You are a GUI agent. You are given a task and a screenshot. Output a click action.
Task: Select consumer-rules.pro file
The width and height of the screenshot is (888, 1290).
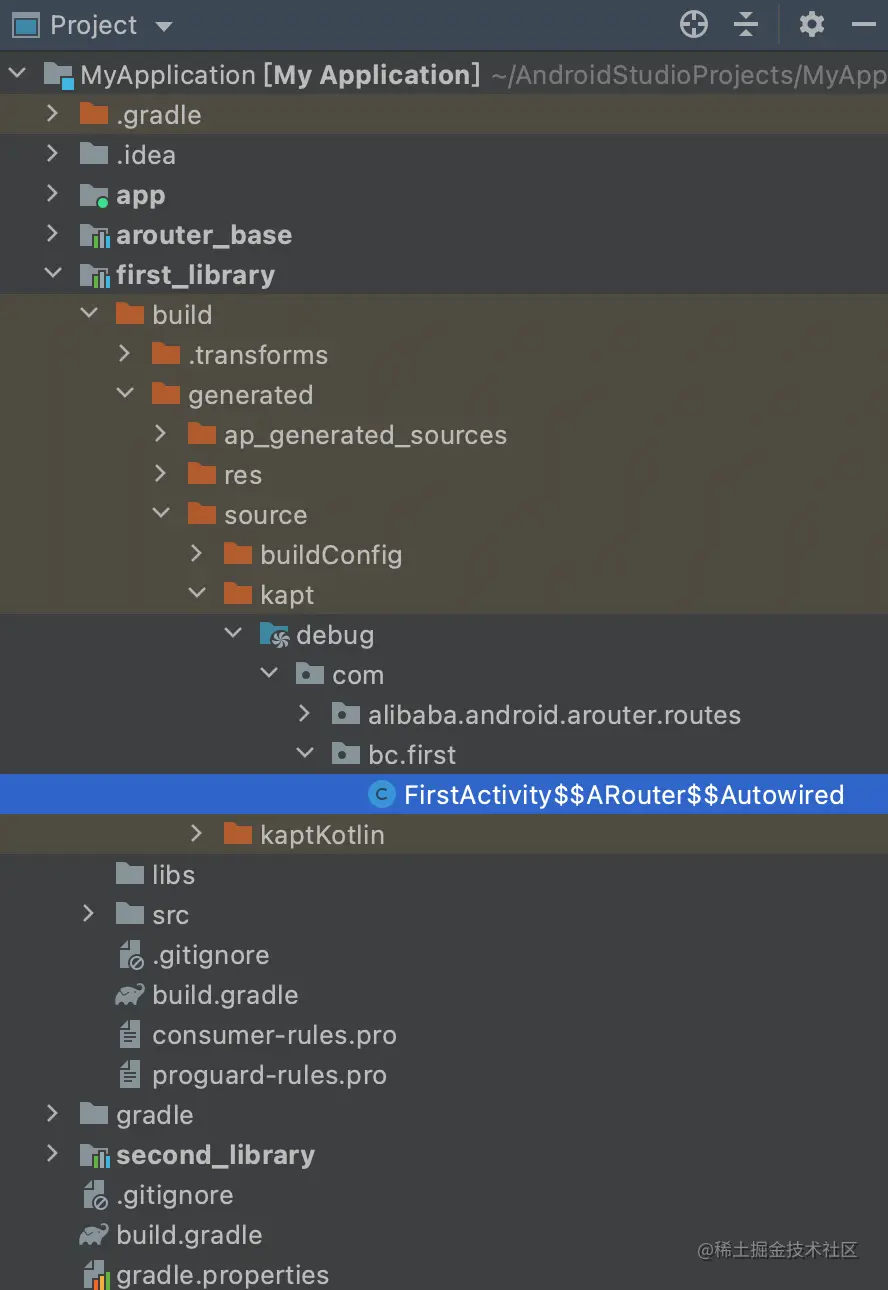point(274,1035)
